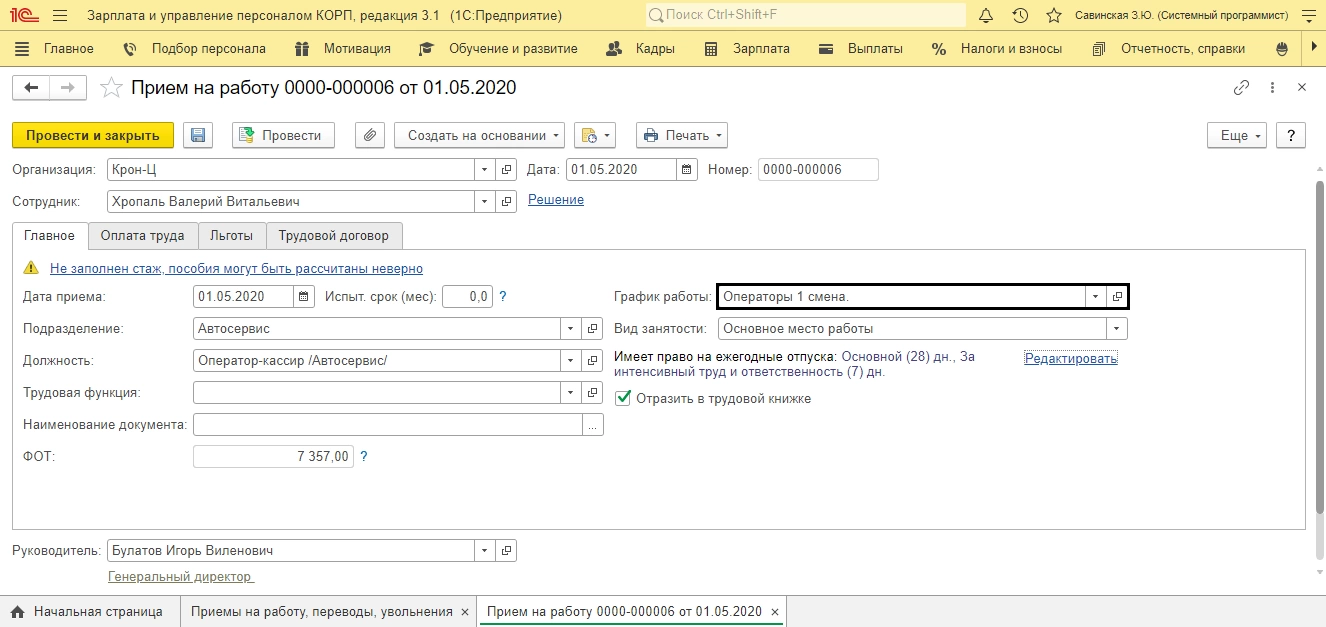The image size is (1326, 627).
Task: Expand Руководитель dropdown list
Action: click(485, 550)
